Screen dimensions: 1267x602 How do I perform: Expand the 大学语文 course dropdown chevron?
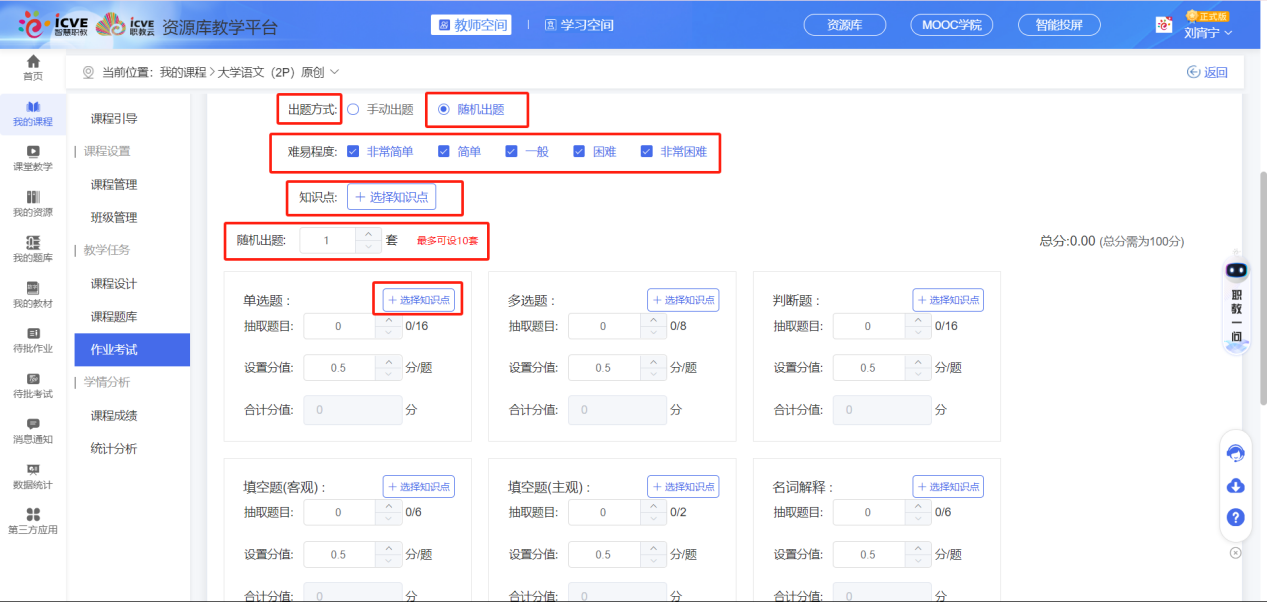tap(335, 72)
